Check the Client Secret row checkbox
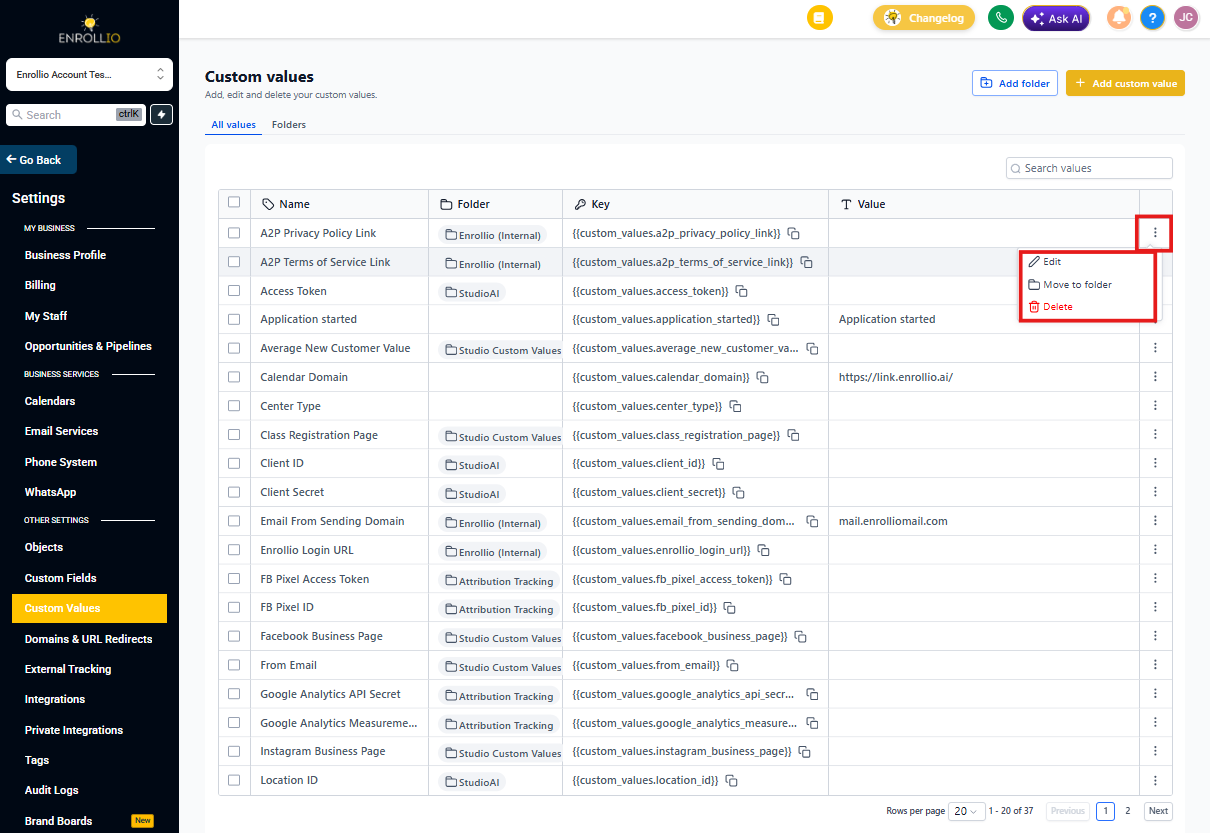Image resolution: width=1210 pixels, height=833 pixels. (x=234, y=492)
